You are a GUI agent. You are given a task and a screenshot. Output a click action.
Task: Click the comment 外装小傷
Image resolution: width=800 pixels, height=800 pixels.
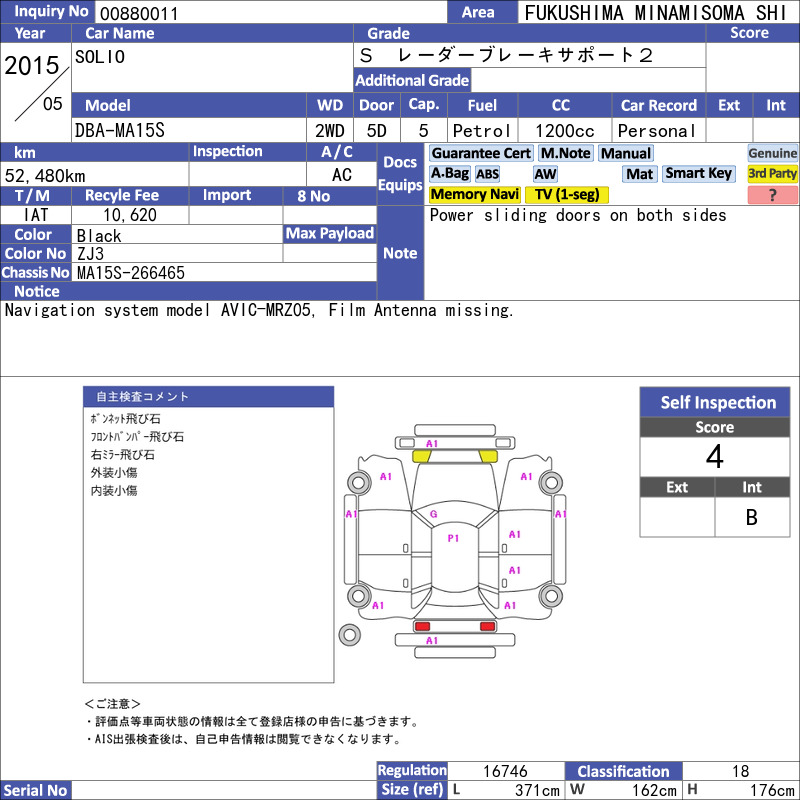click(114, 472)
